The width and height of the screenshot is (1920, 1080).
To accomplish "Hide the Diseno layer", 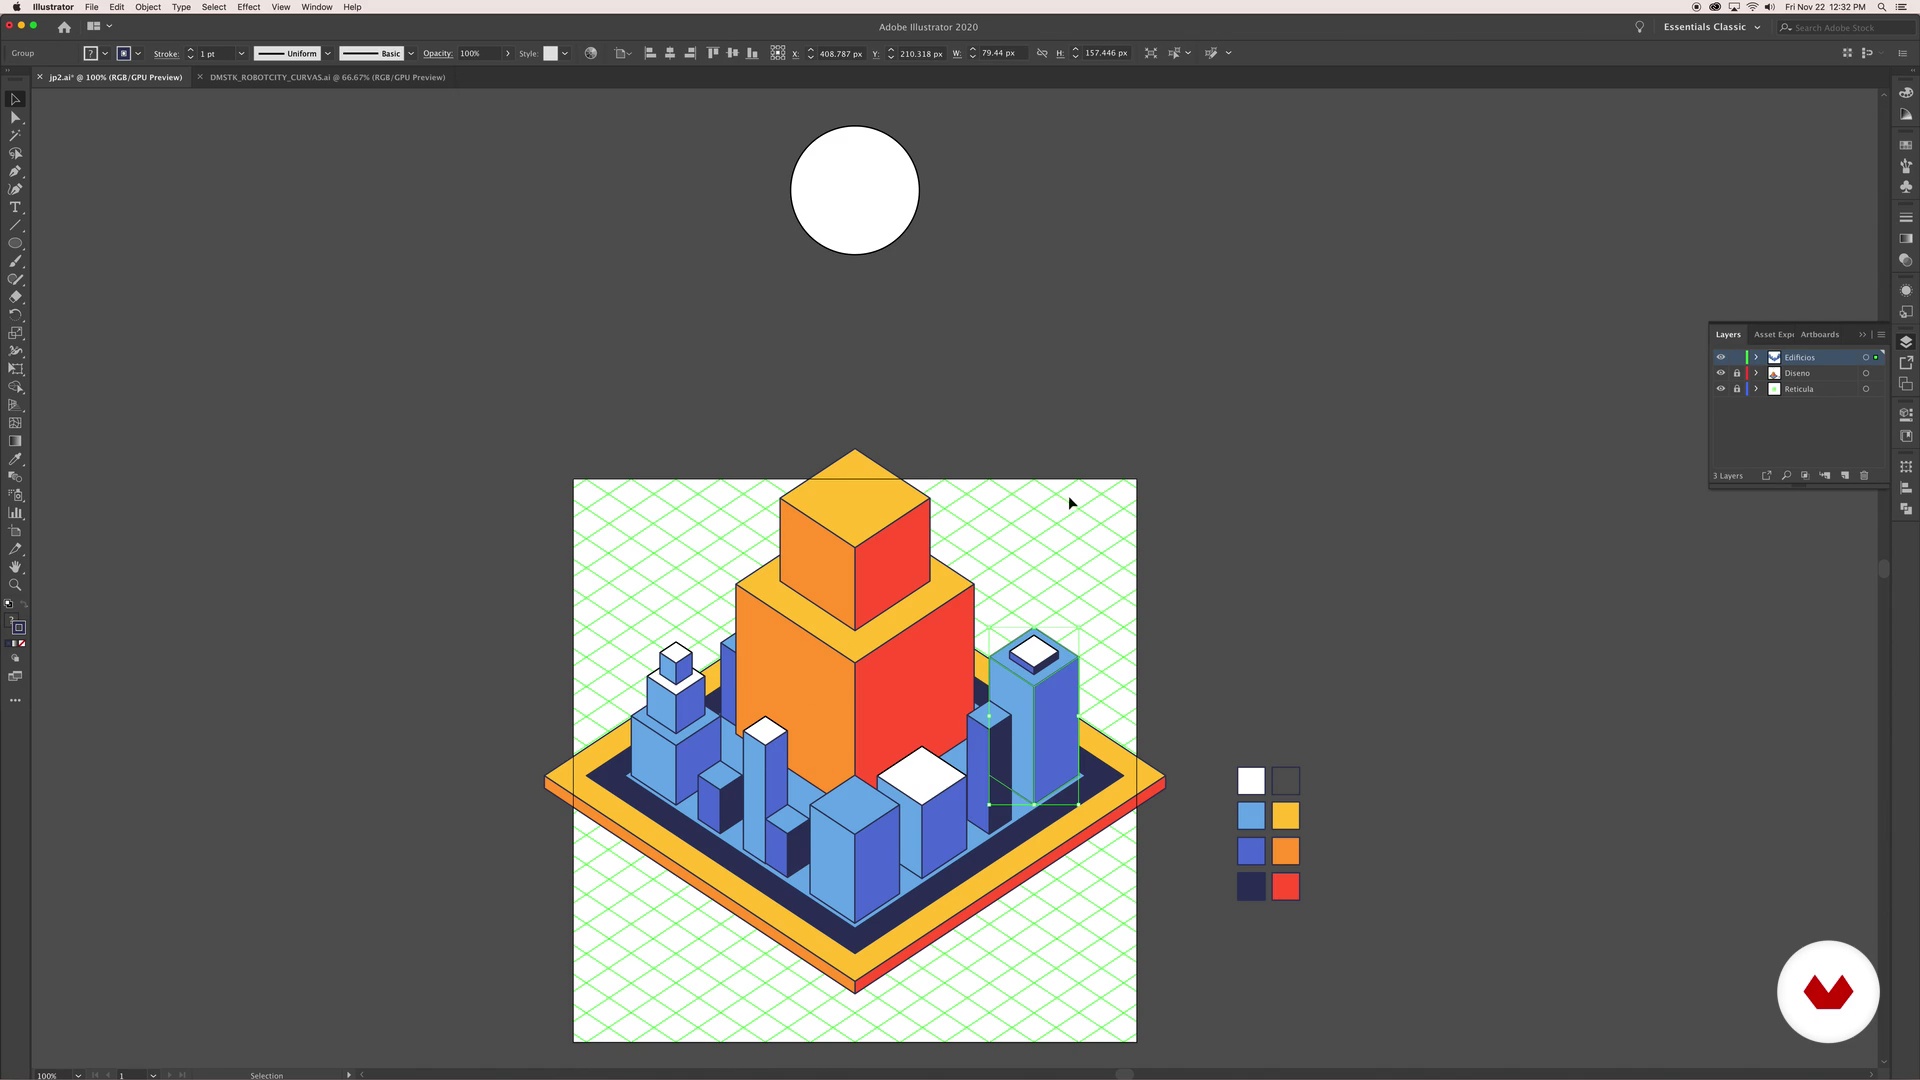I will pyautogui.click(x=1721, y=373).
